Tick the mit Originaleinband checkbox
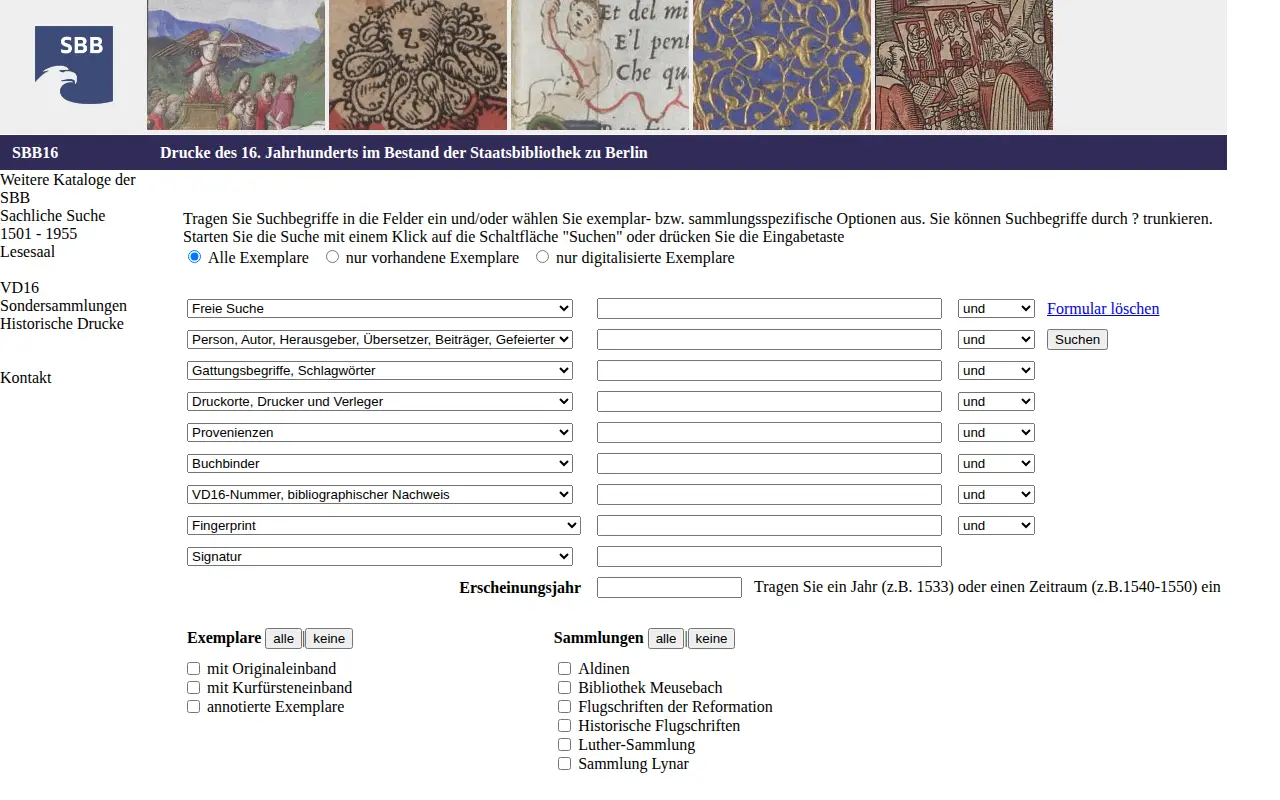The height and width of the screenshot is (800, 1280). coord(194,669)
